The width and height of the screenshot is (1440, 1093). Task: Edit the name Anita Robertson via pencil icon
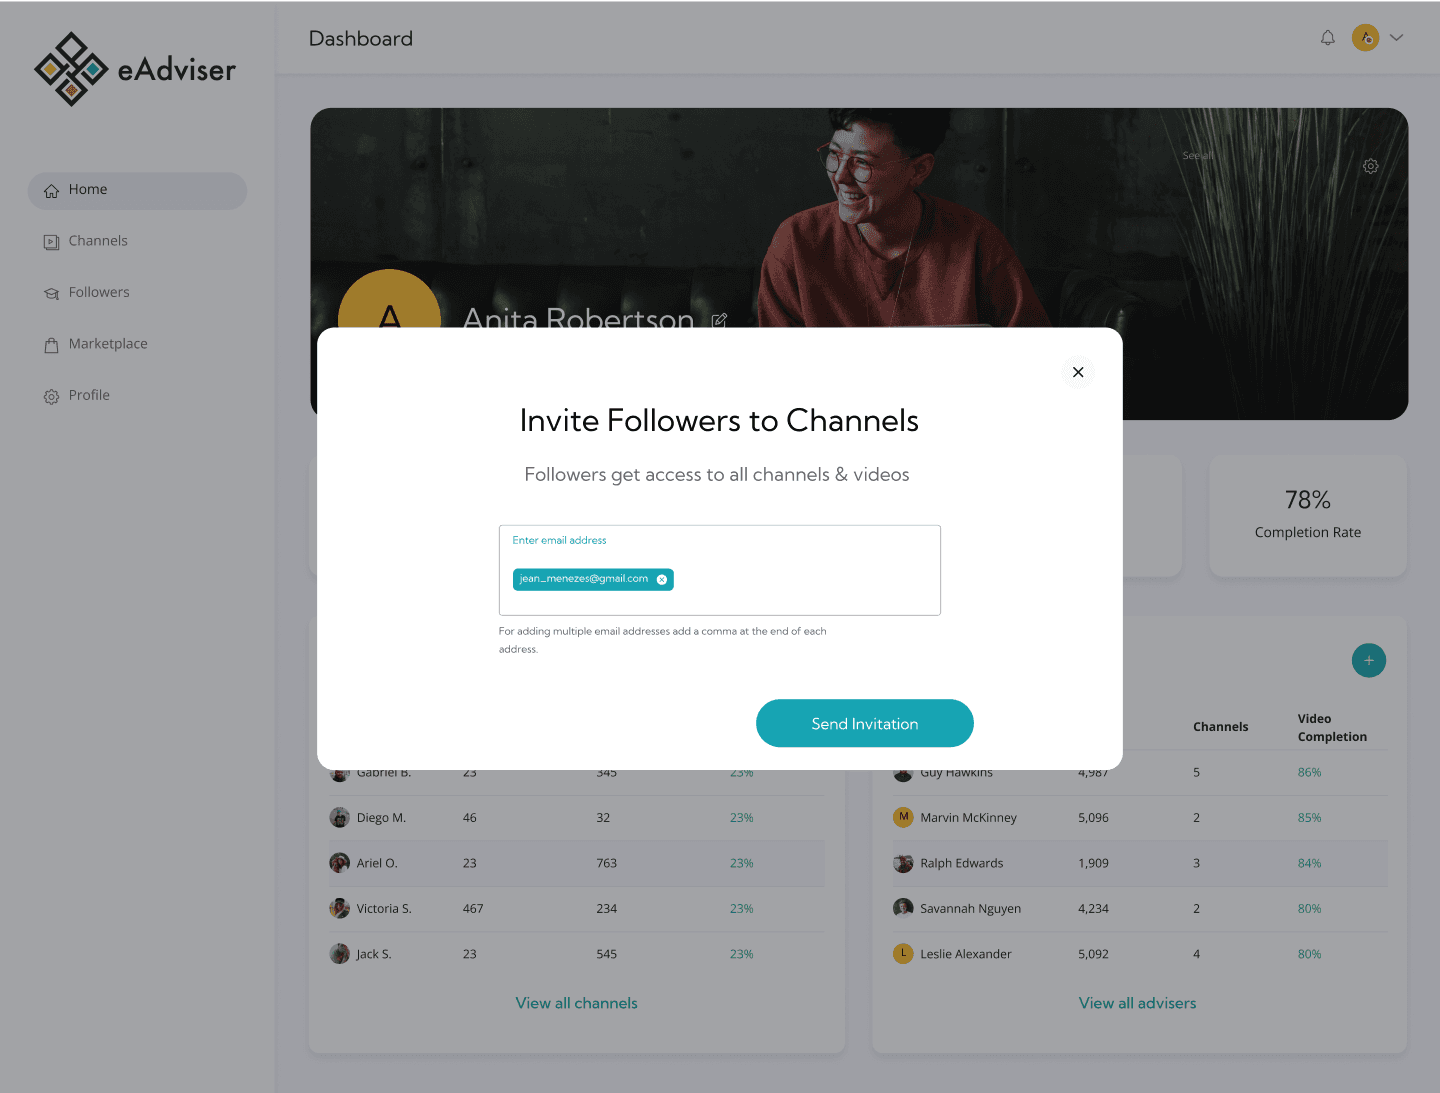click(x=719, y=320)
